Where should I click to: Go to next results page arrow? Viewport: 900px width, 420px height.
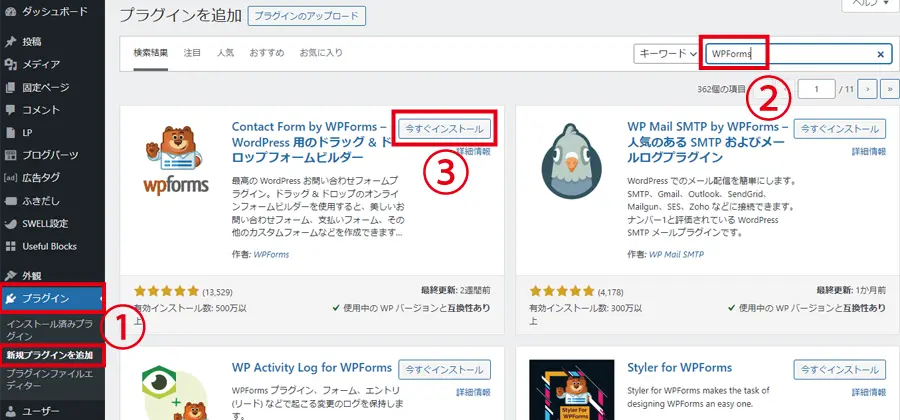tap(868, 90)
